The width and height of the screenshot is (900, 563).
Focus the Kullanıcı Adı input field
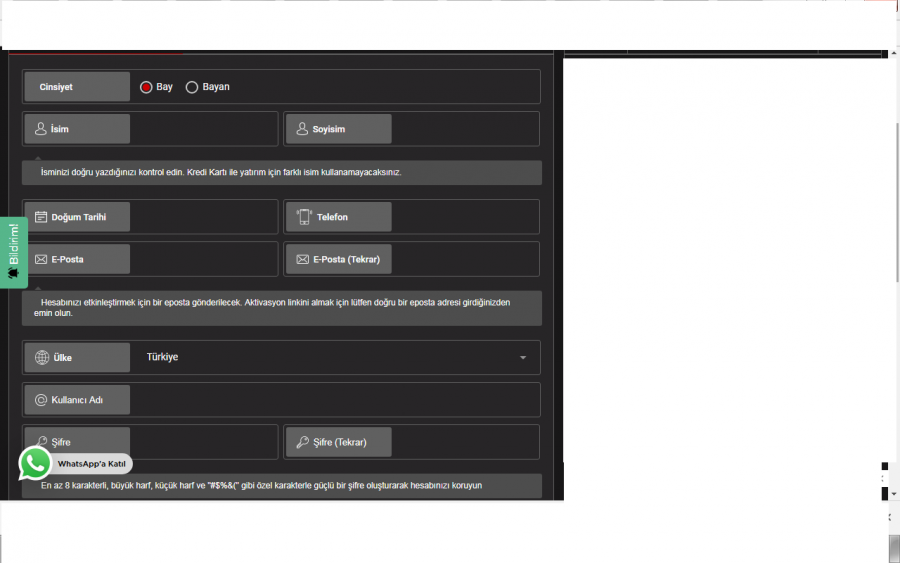coord(335,400)
